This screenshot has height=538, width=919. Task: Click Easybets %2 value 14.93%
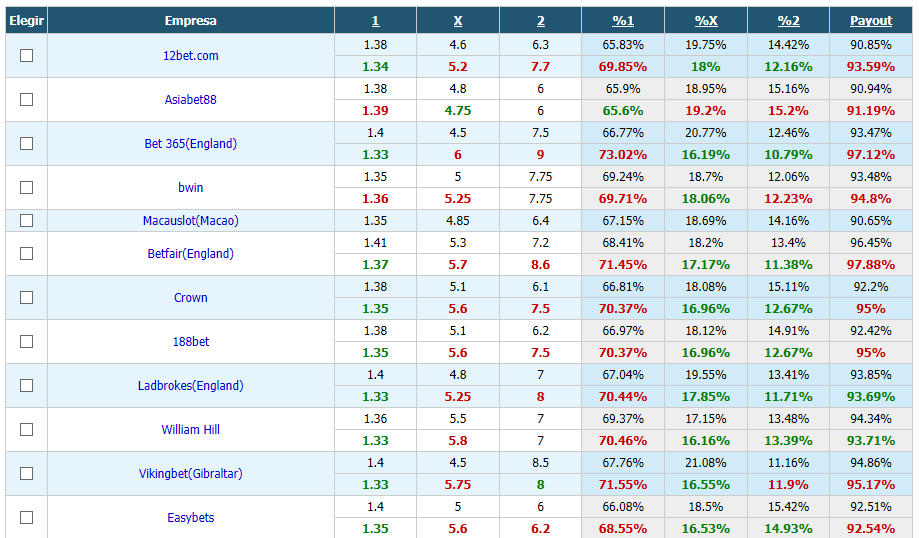coord(788,529)
